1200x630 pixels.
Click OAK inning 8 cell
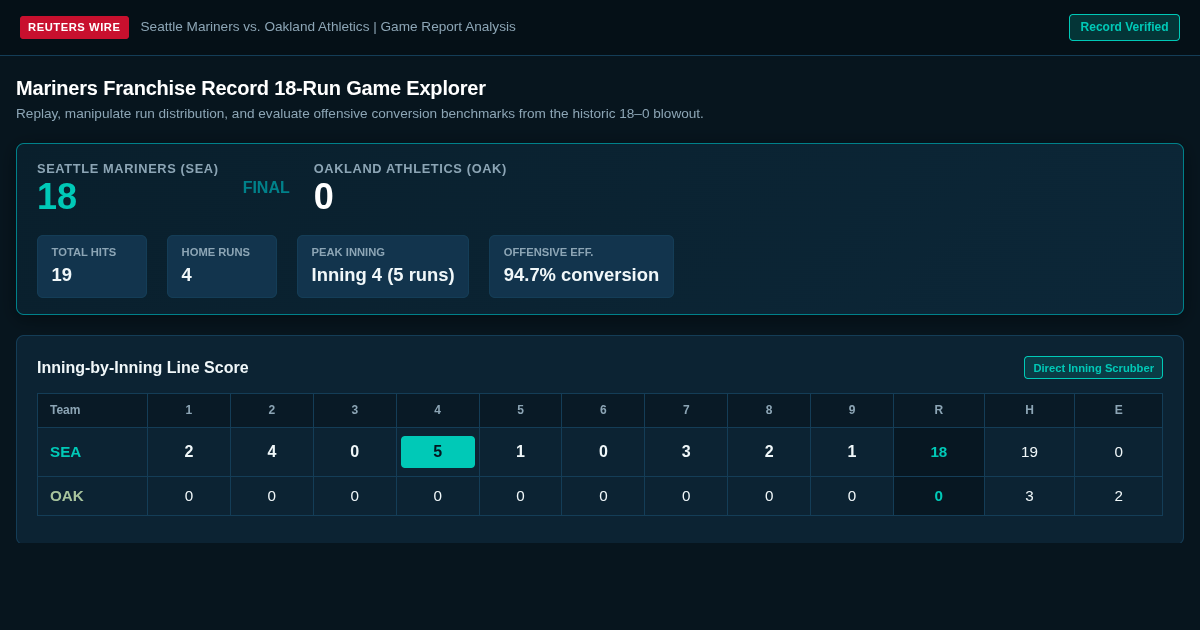click(x=769, y=496)
